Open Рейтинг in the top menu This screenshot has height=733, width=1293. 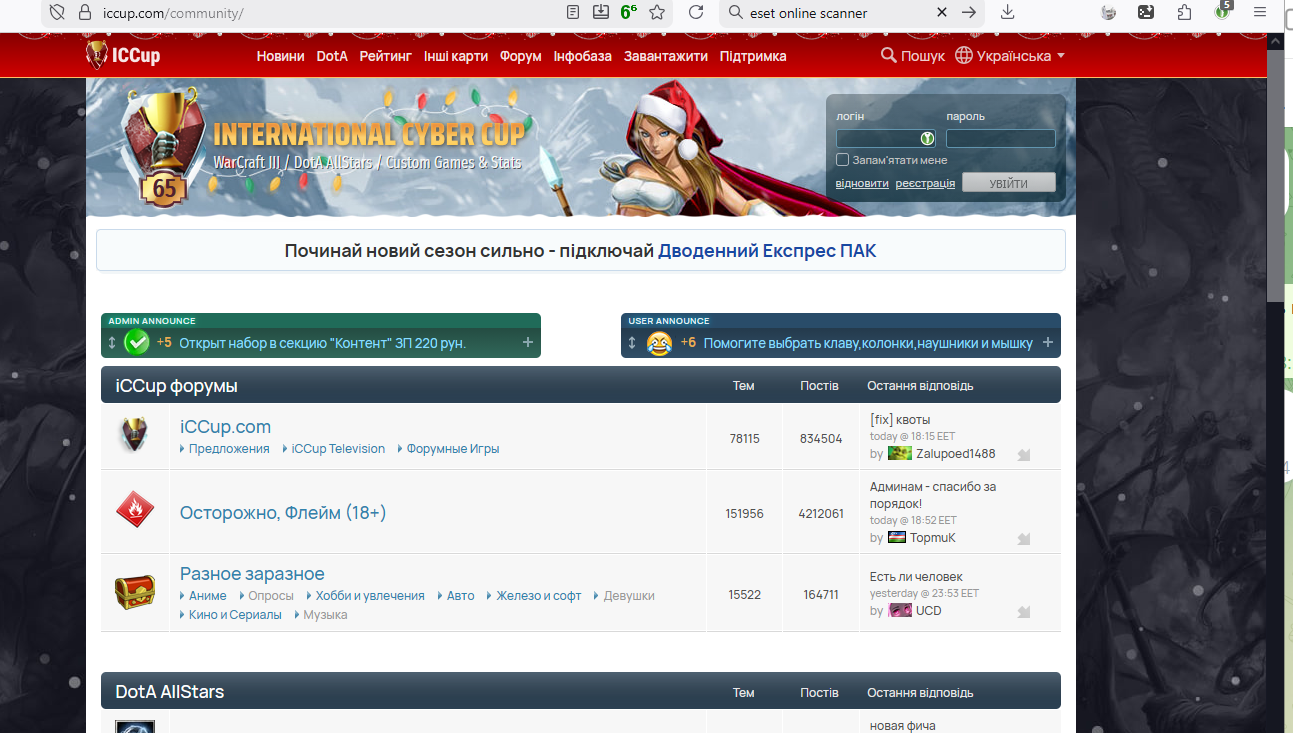(386, 56)
